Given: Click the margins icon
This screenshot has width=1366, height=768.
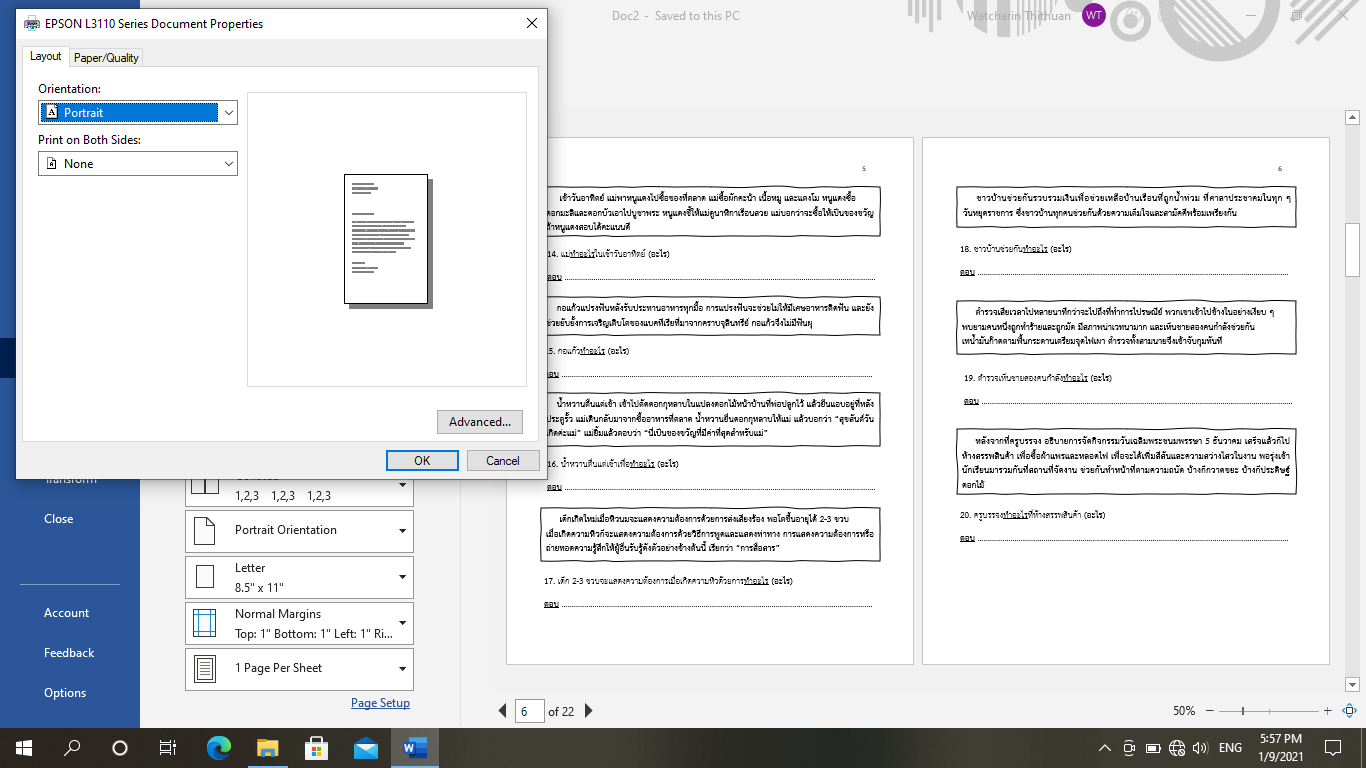Looking at the screenshot, I should tap(204, 623).
